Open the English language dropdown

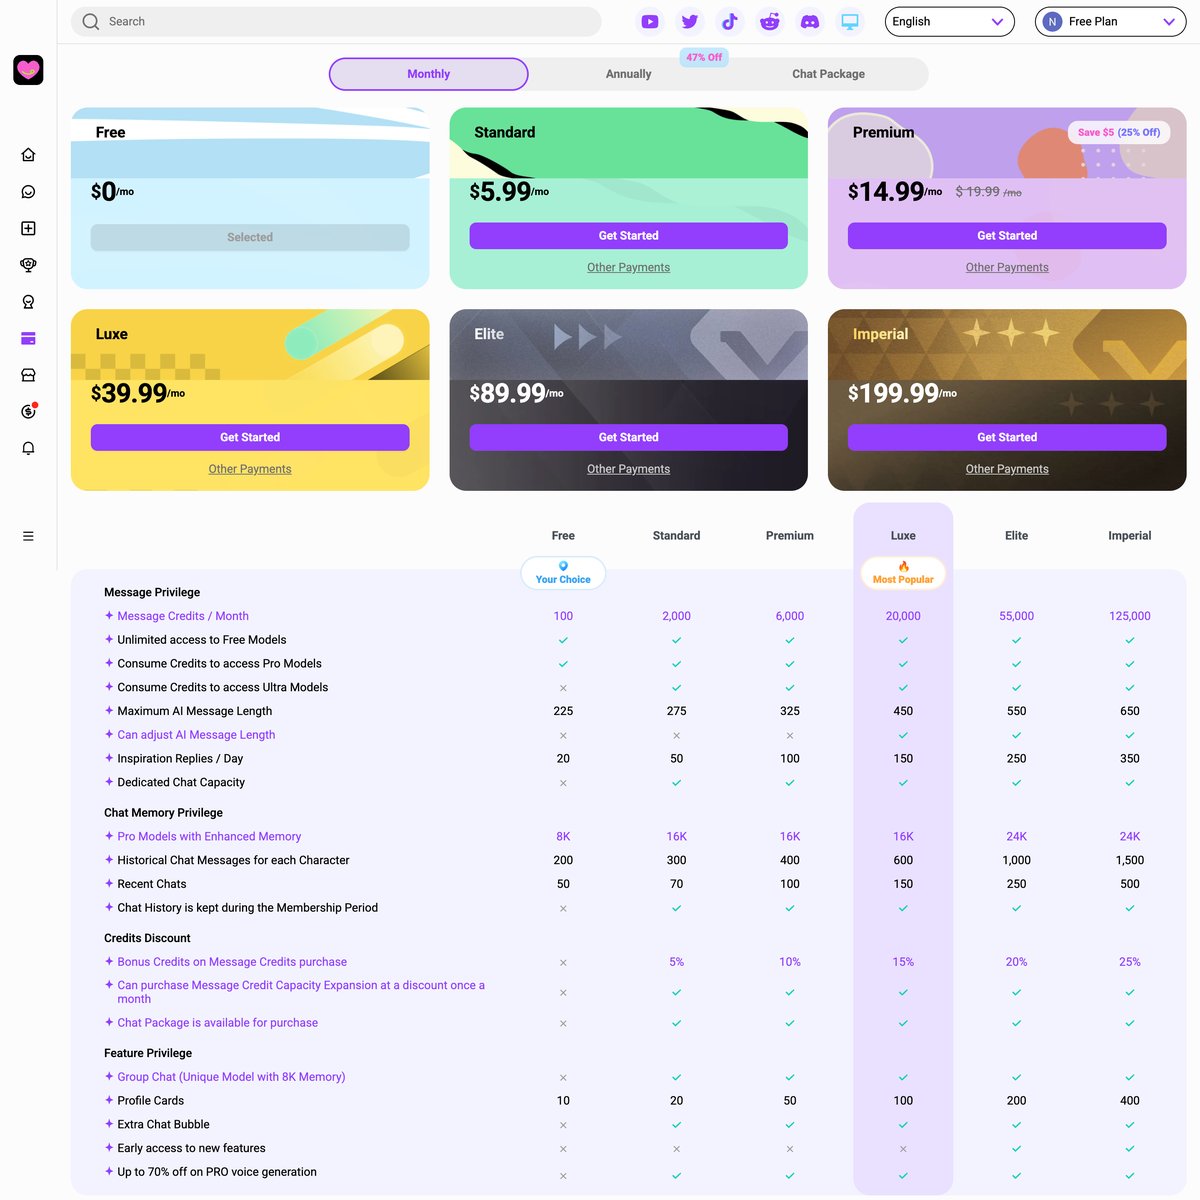(x=949, y=21)
